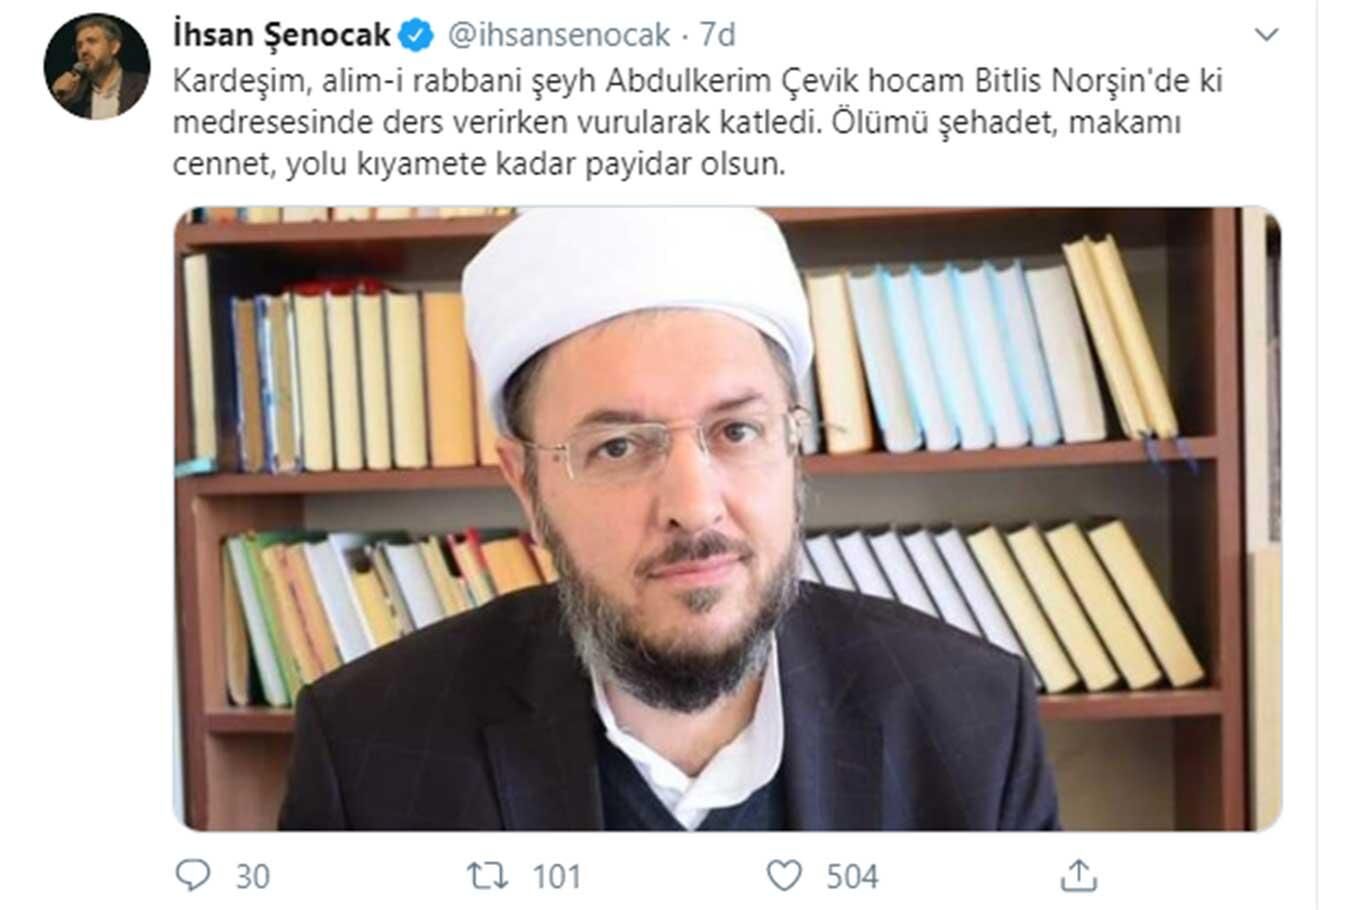
Task: Open the İhsan Şenocak display name link
Action: click(281, 36)
